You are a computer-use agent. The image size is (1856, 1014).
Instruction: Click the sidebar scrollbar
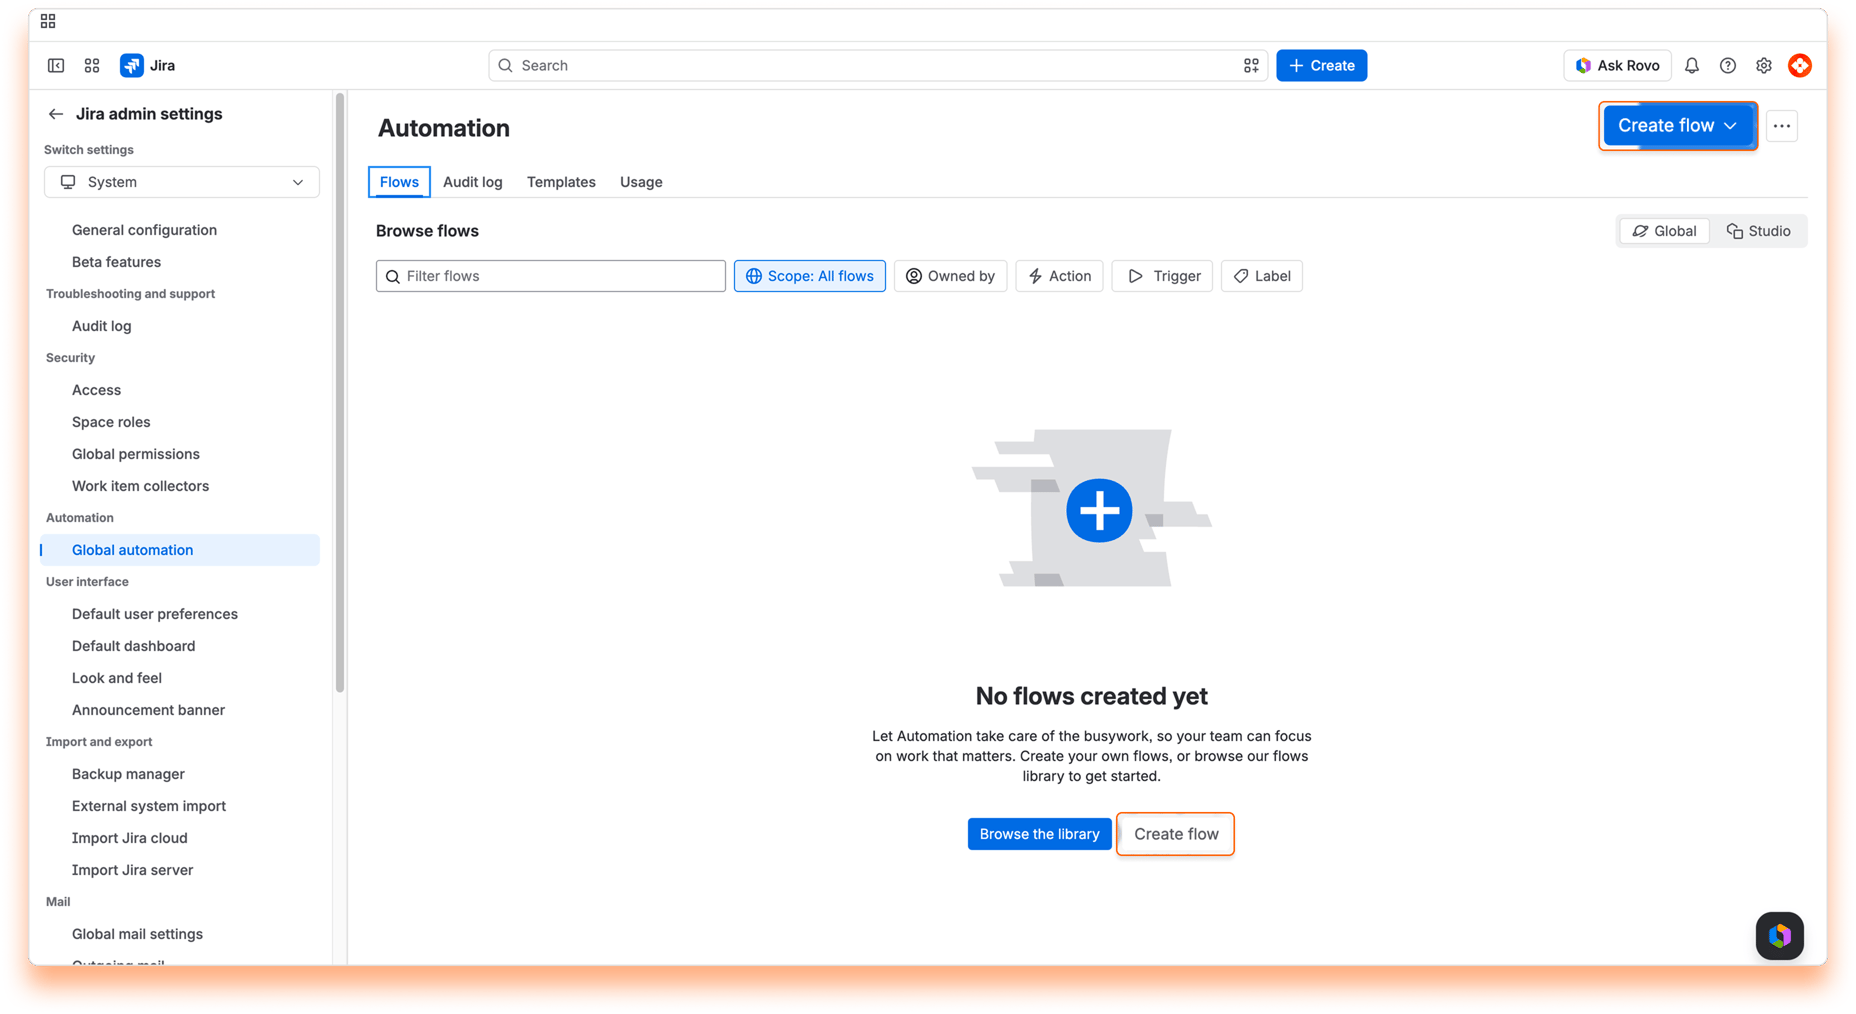[x=340, y=392]
